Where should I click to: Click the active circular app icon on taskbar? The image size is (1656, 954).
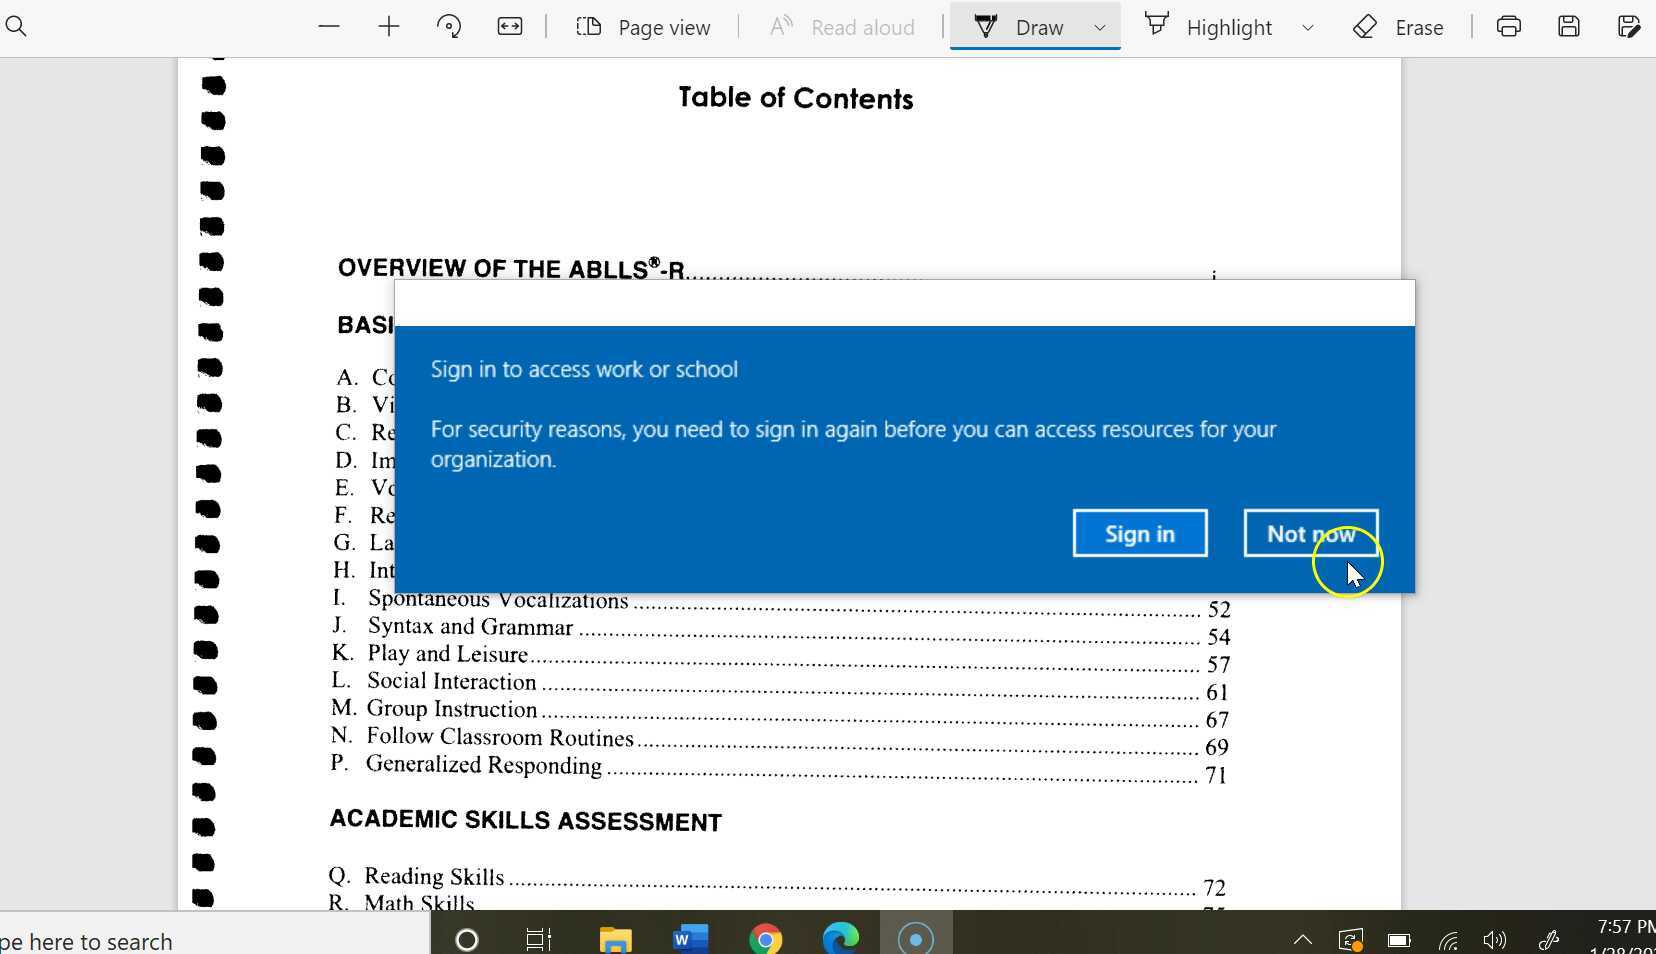pyautogui.click(x=915, y=939)
